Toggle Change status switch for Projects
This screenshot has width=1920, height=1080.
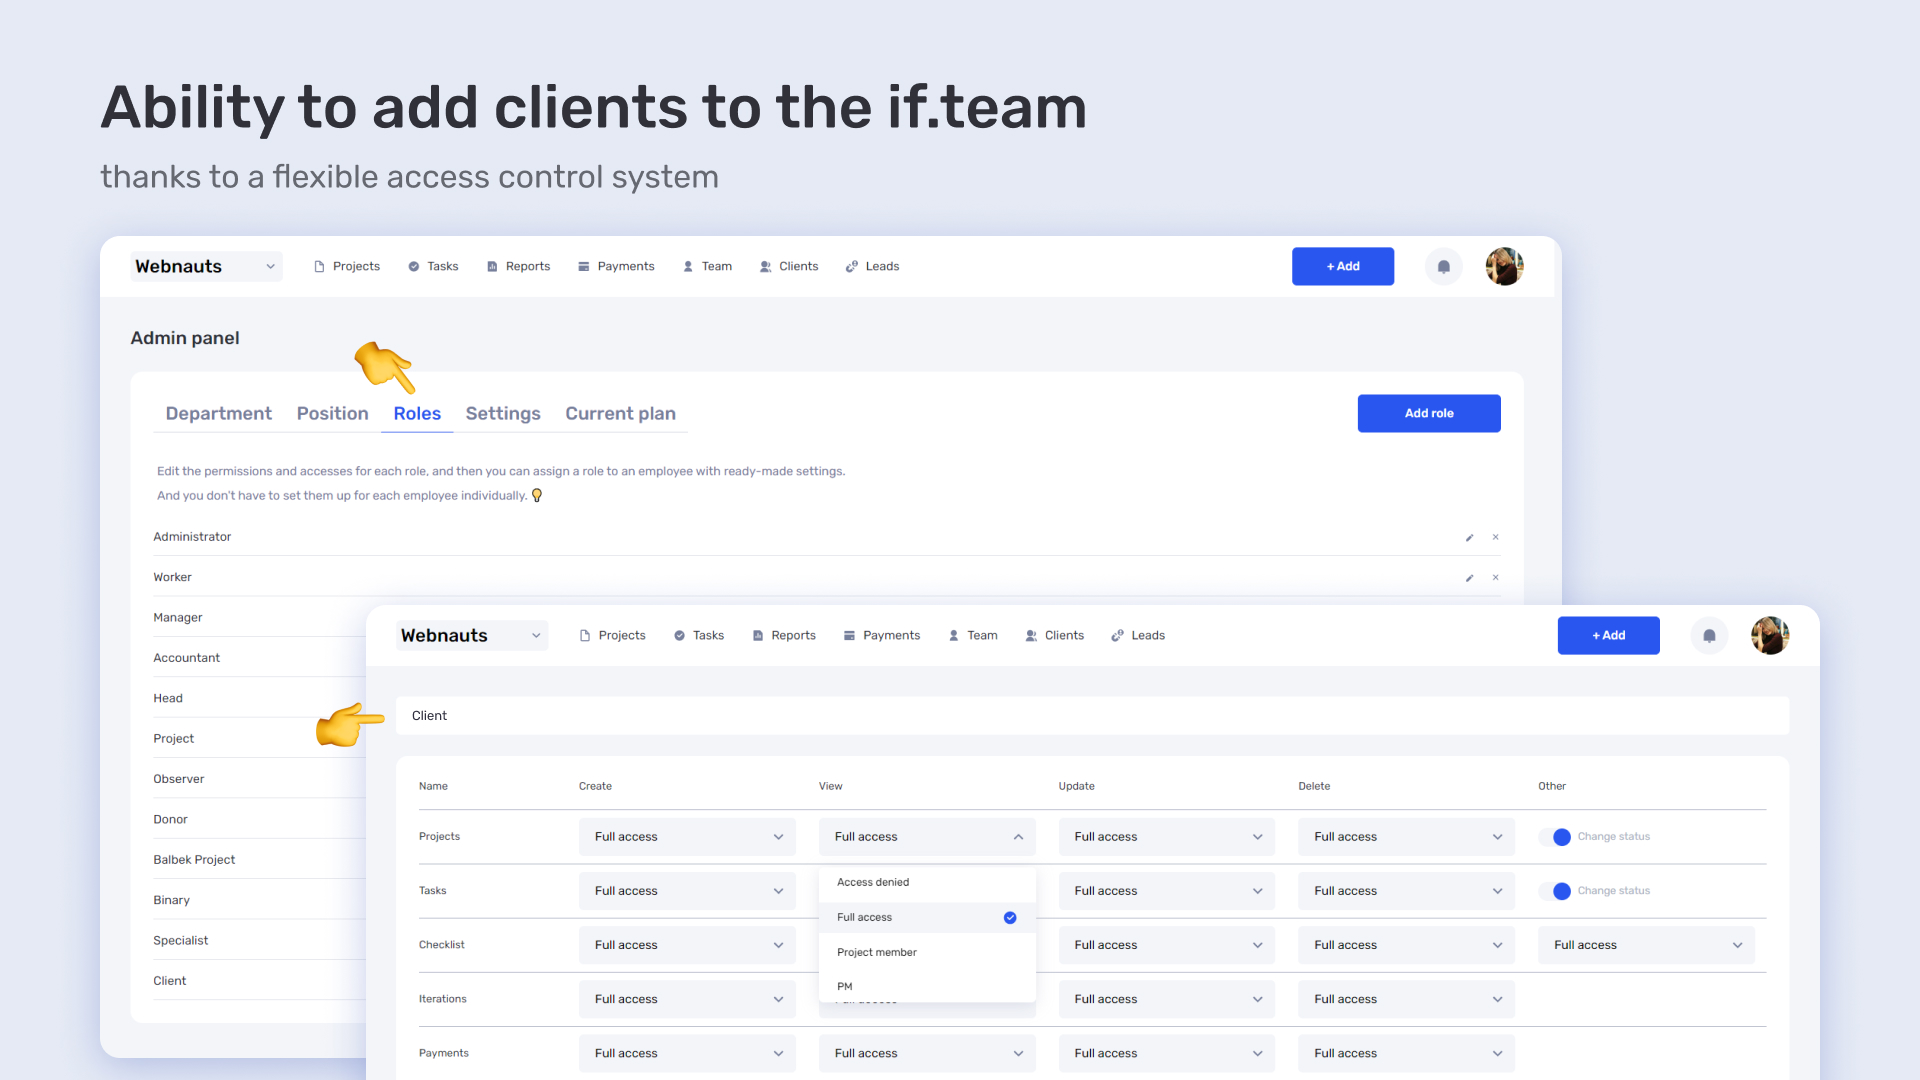pyautogui.click(x=1555, y=837)
